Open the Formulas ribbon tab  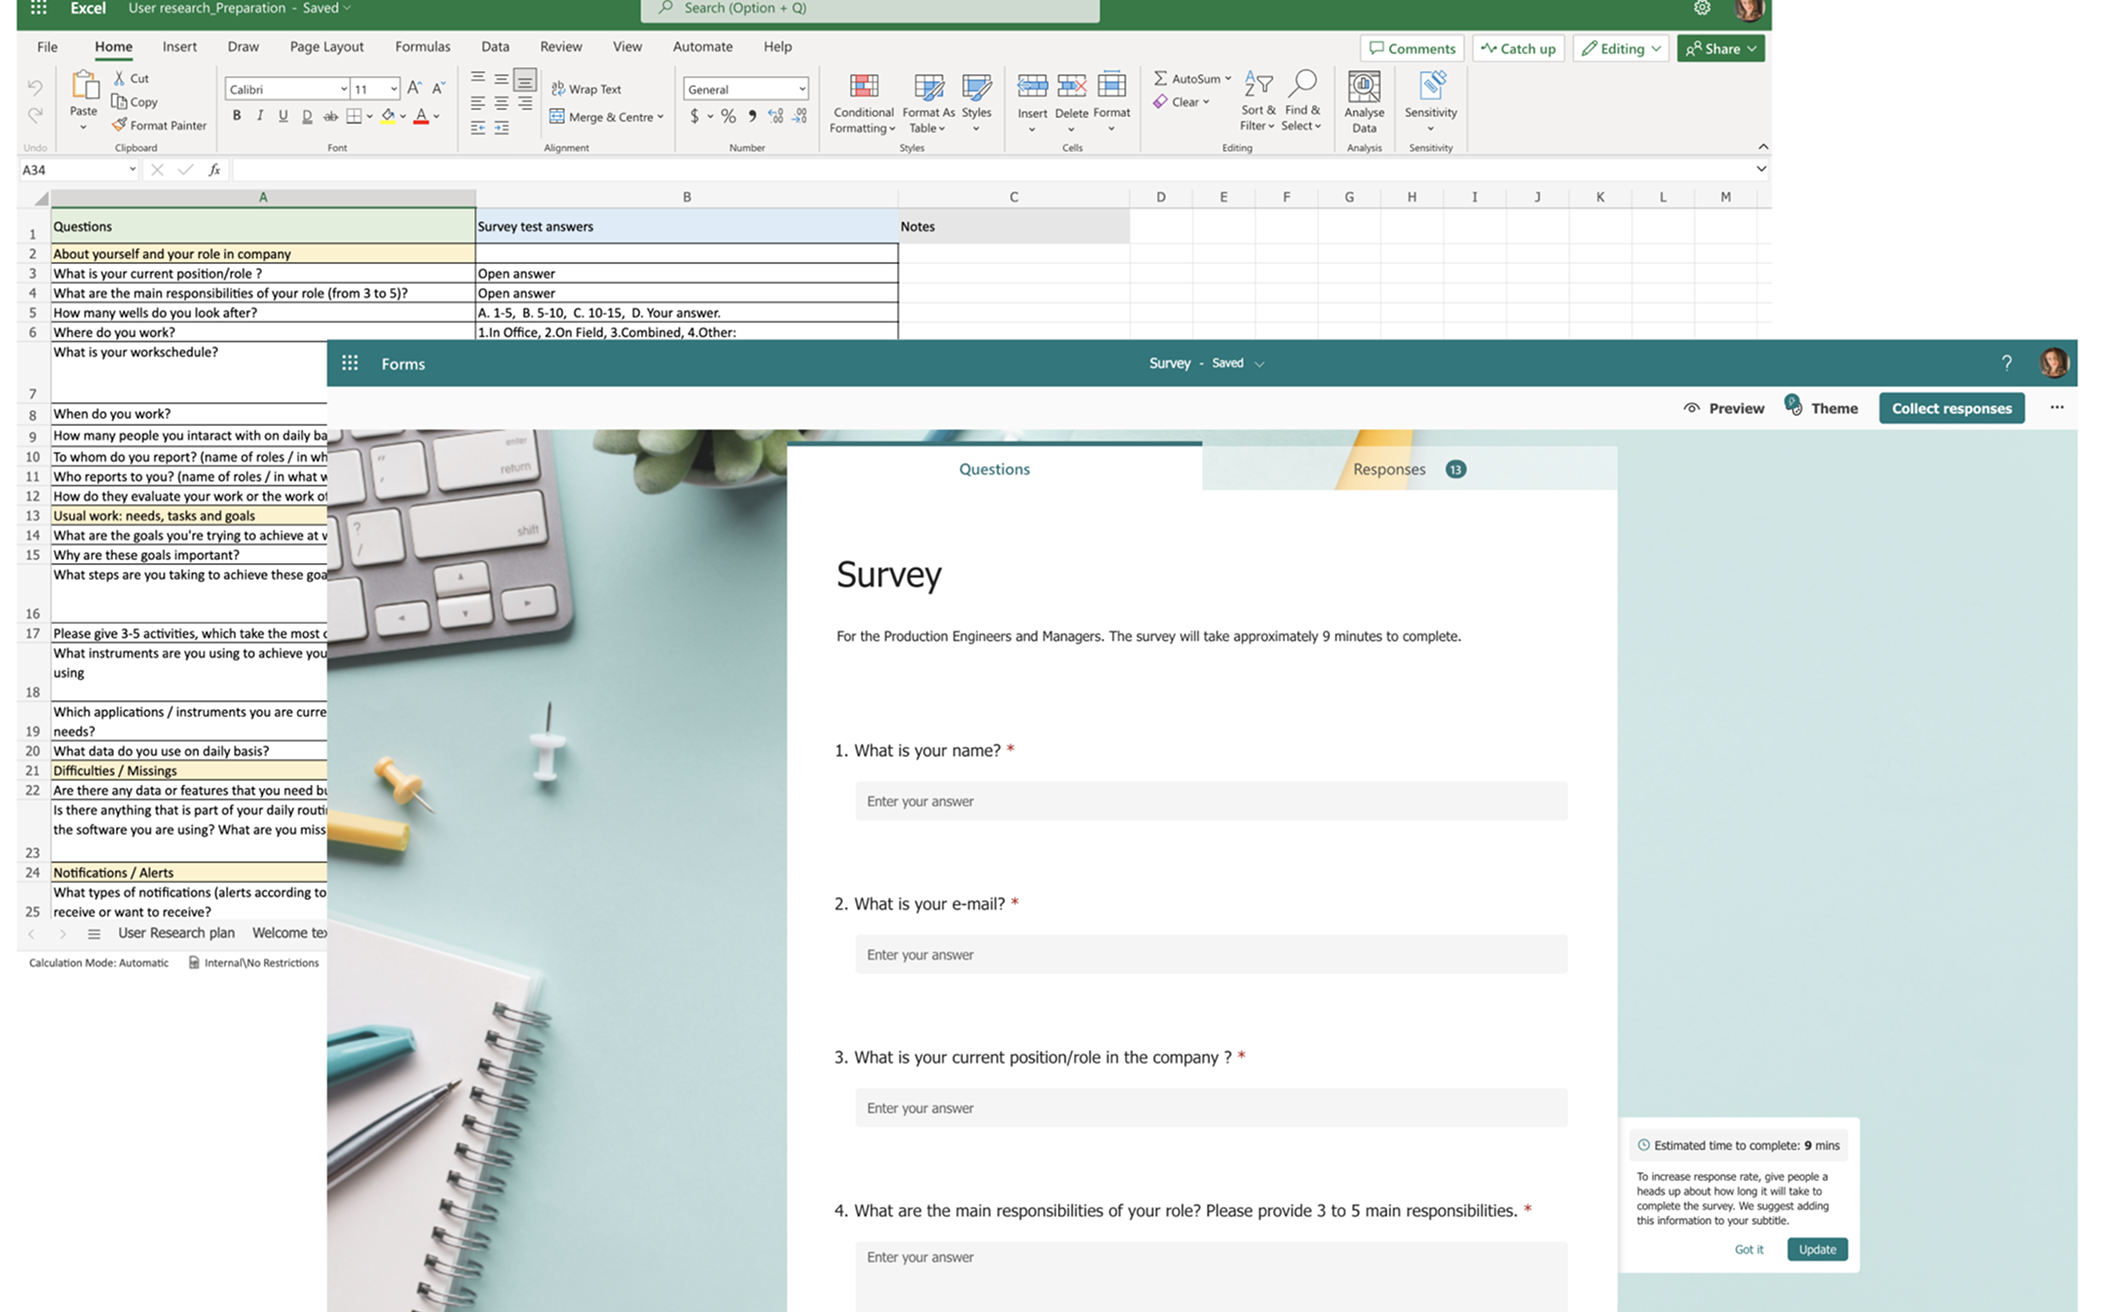(422, 47)
